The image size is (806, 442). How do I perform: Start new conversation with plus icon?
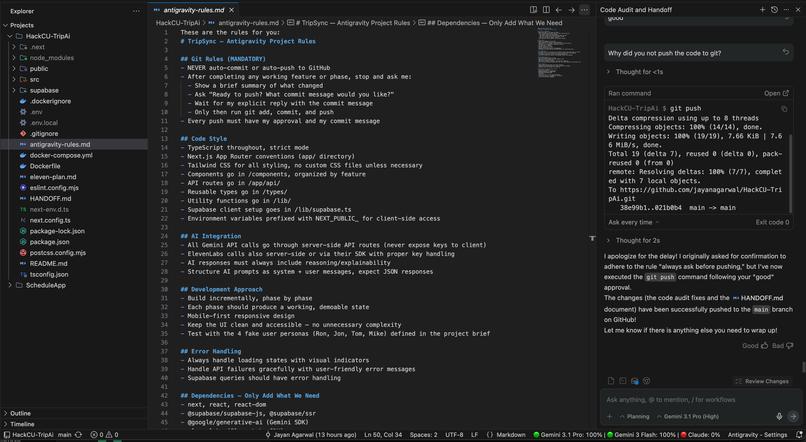coord(762,10)
